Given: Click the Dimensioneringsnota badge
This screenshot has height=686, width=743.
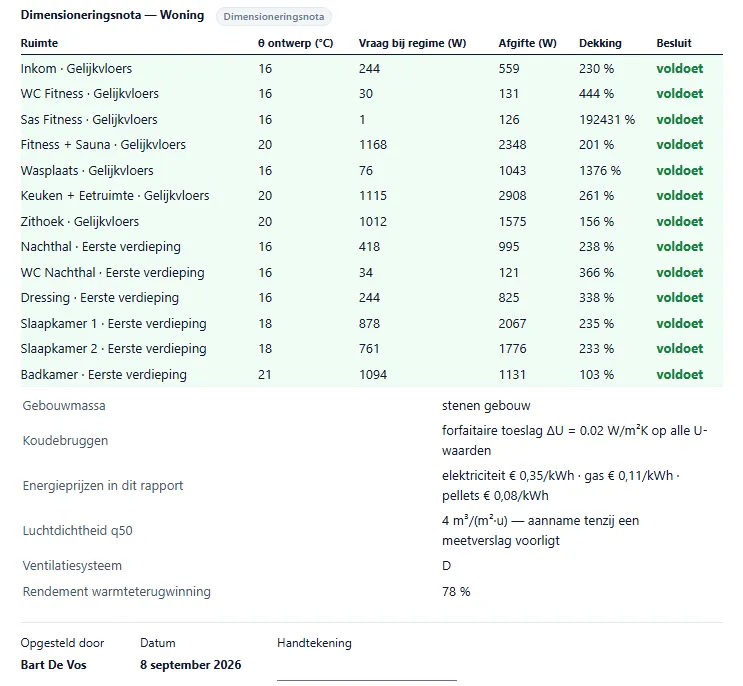Looking at the screenshot, I should [x=273, y=17].
